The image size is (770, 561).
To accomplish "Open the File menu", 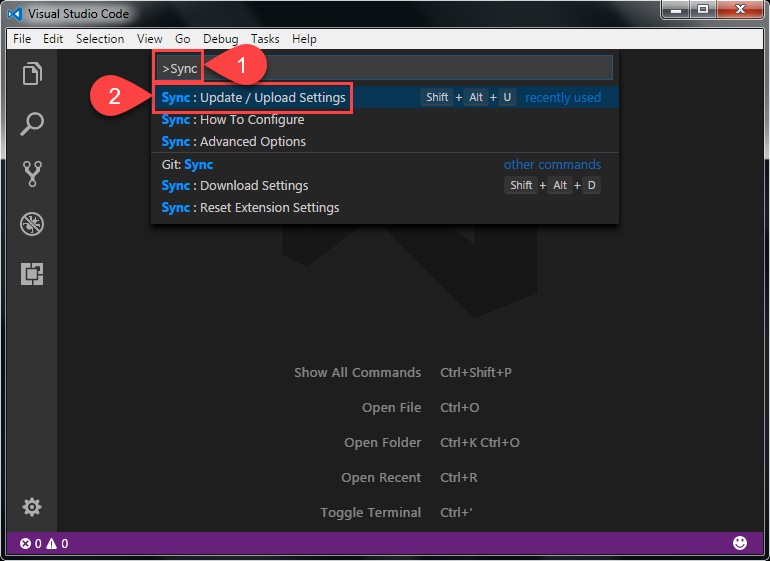I will tap(22, 39).
